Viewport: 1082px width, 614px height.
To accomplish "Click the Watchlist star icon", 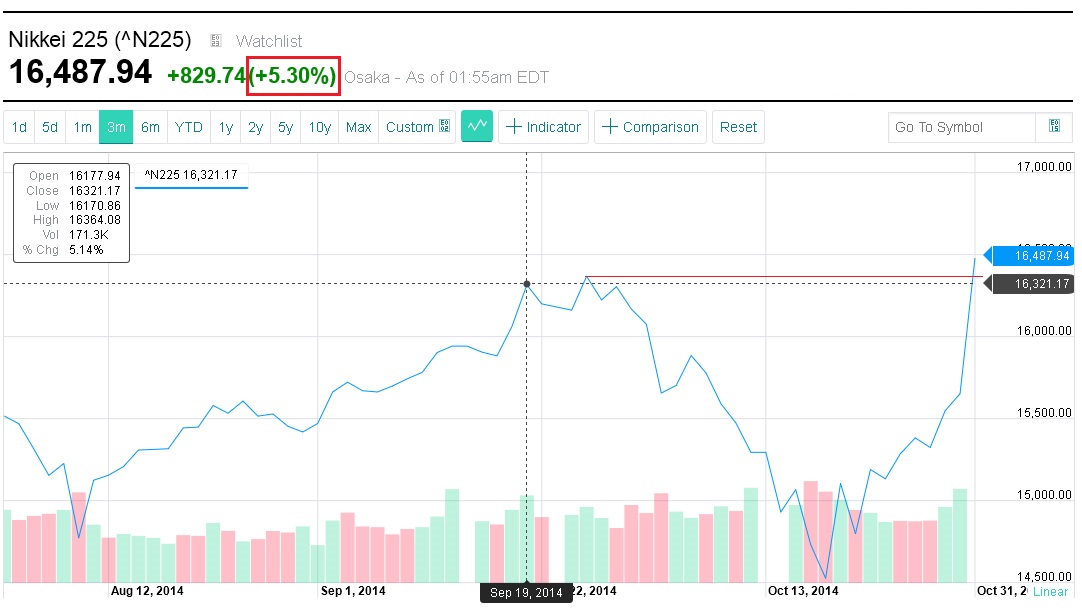I will tap(215, 41).
